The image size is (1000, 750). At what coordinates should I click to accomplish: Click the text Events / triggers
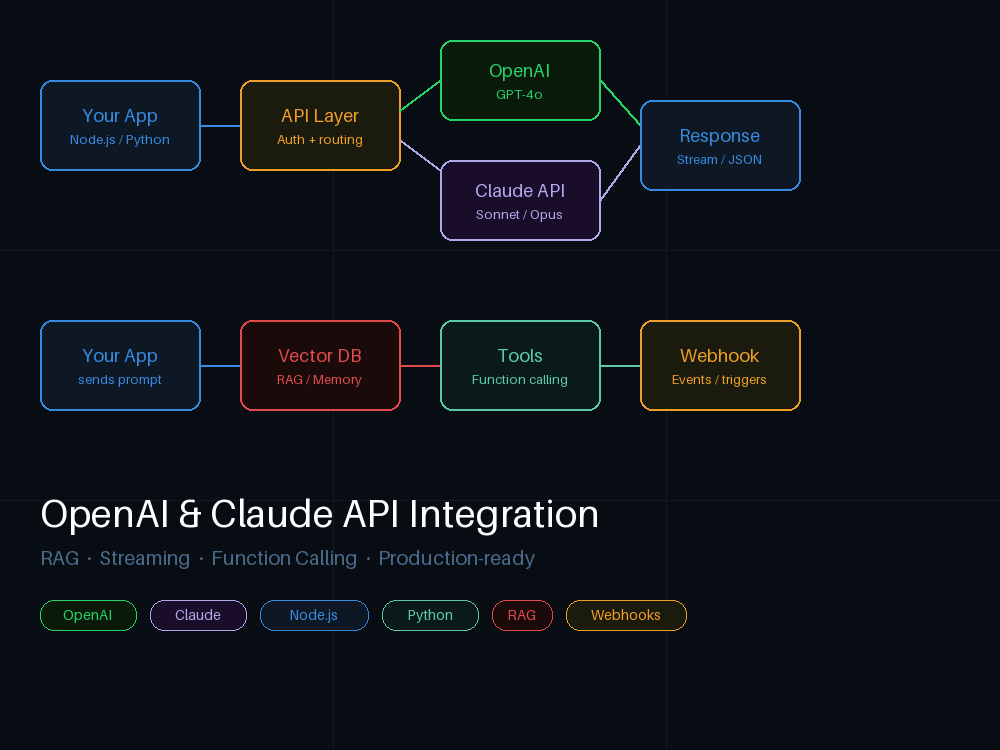pos(719,380)
